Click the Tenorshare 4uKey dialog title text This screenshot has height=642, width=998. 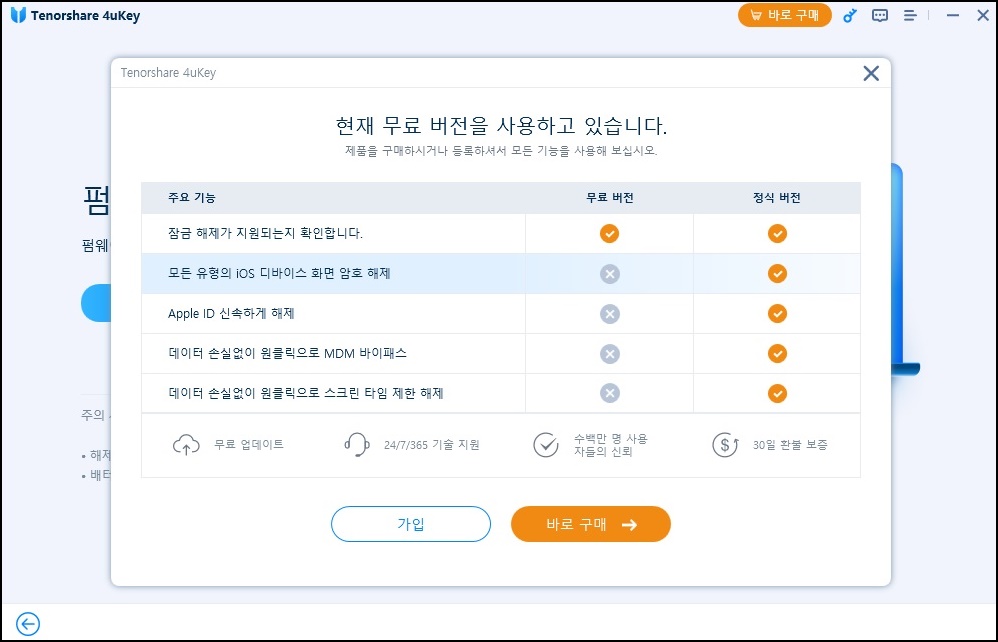click(169, 73)
